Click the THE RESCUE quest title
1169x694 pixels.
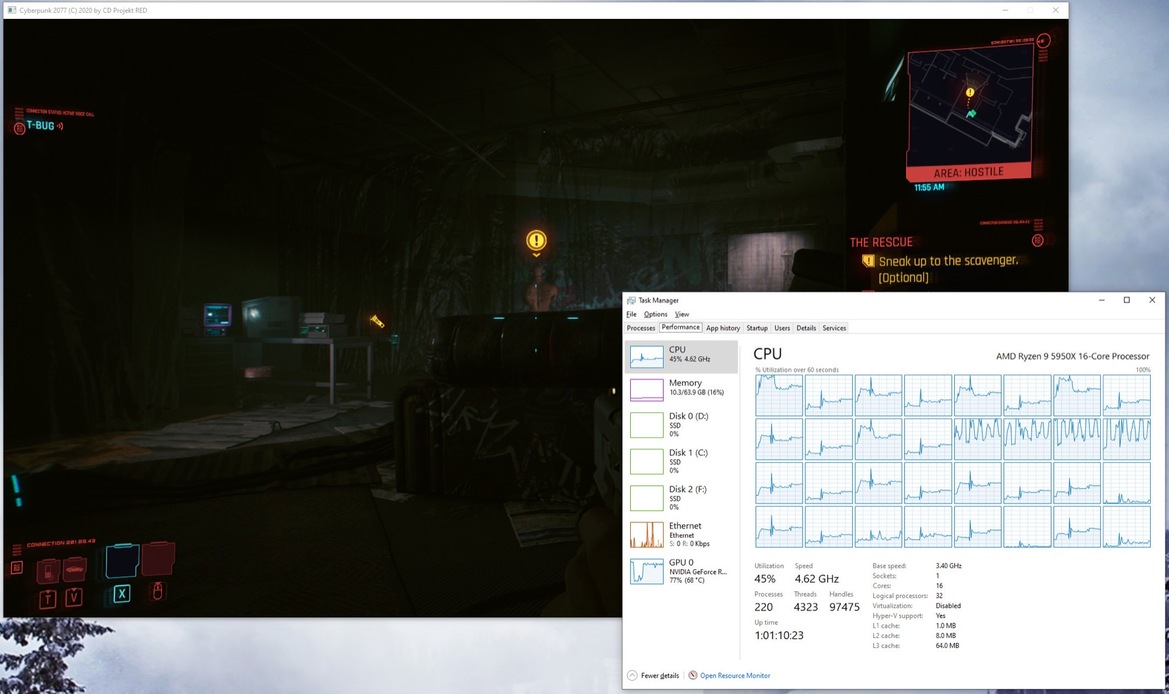point(881,242)
